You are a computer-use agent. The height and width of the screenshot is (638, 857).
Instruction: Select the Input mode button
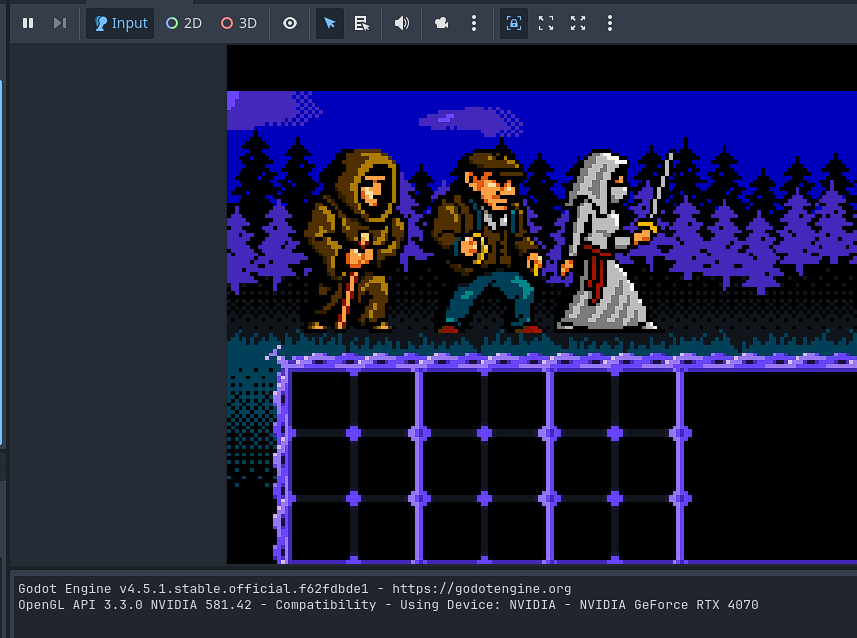coord(120,23)
